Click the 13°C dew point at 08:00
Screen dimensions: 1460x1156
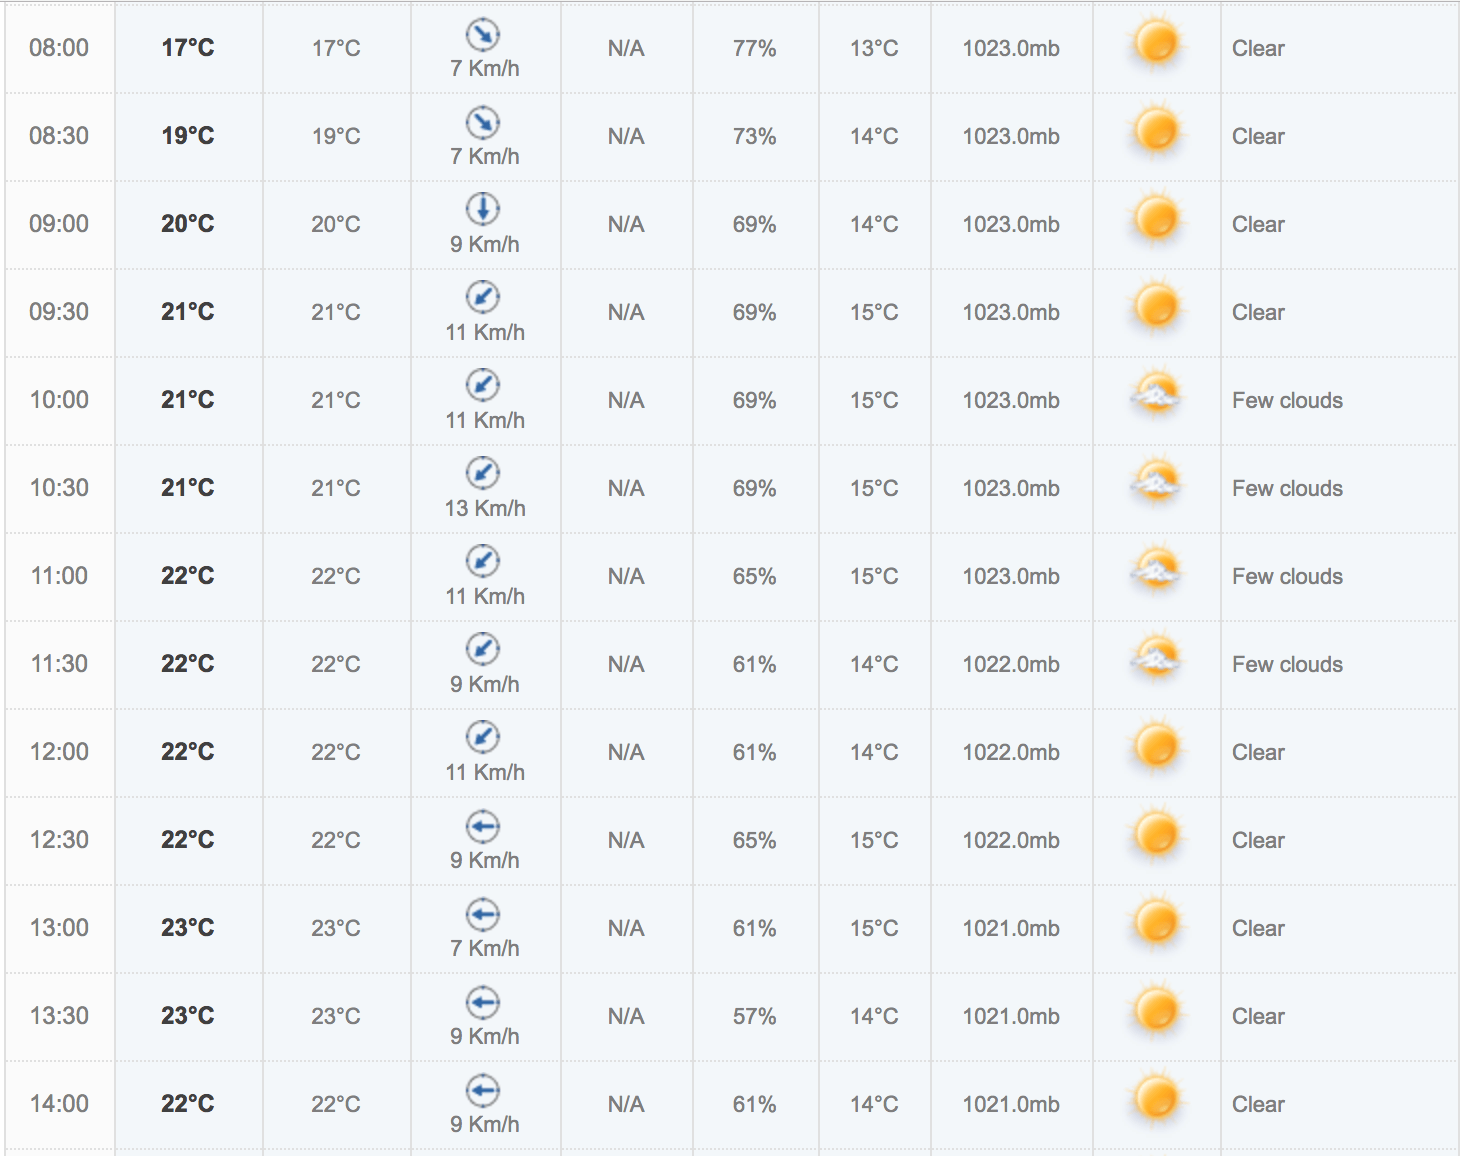[x=874, y=48]
